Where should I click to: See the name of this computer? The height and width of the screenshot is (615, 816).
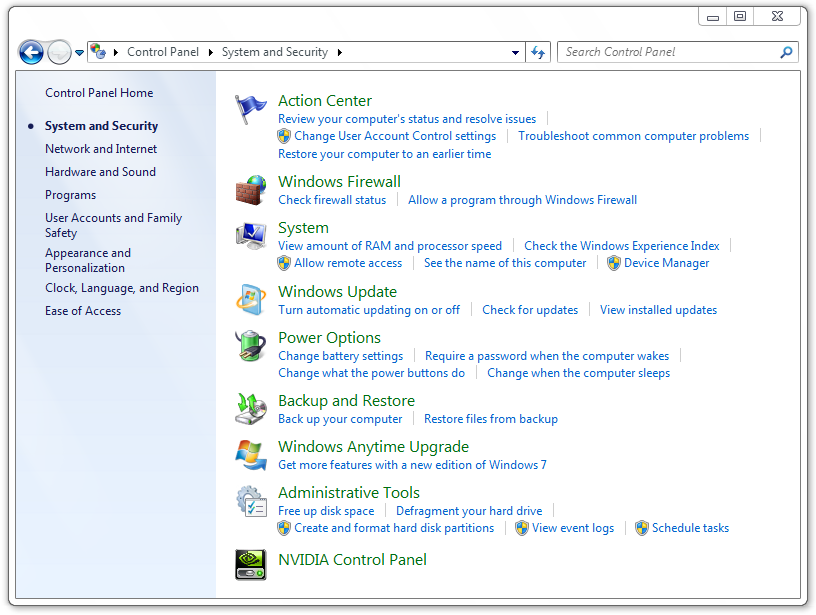tap(505, 263)
